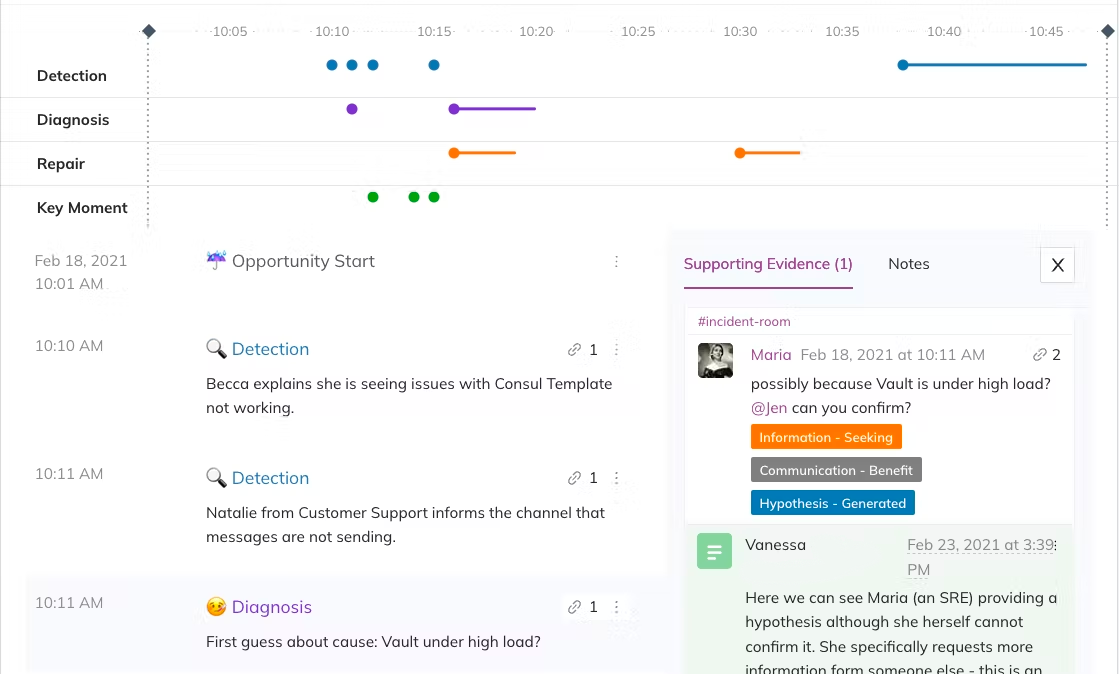The height and width of the screenshot is (674, 1119).
Task: Click the Information - Seeking tag
Action: [x=826, y=437]
